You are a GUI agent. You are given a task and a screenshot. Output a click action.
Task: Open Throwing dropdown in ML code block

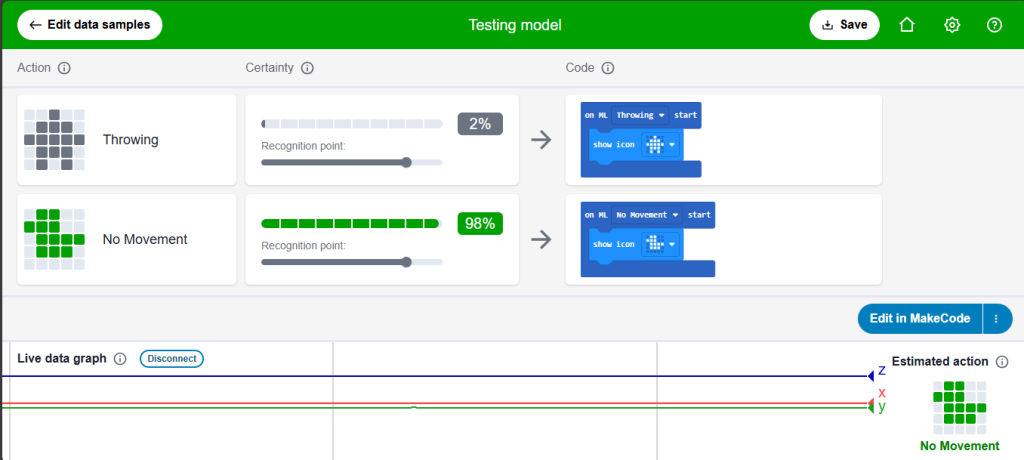tap(641, 115)
